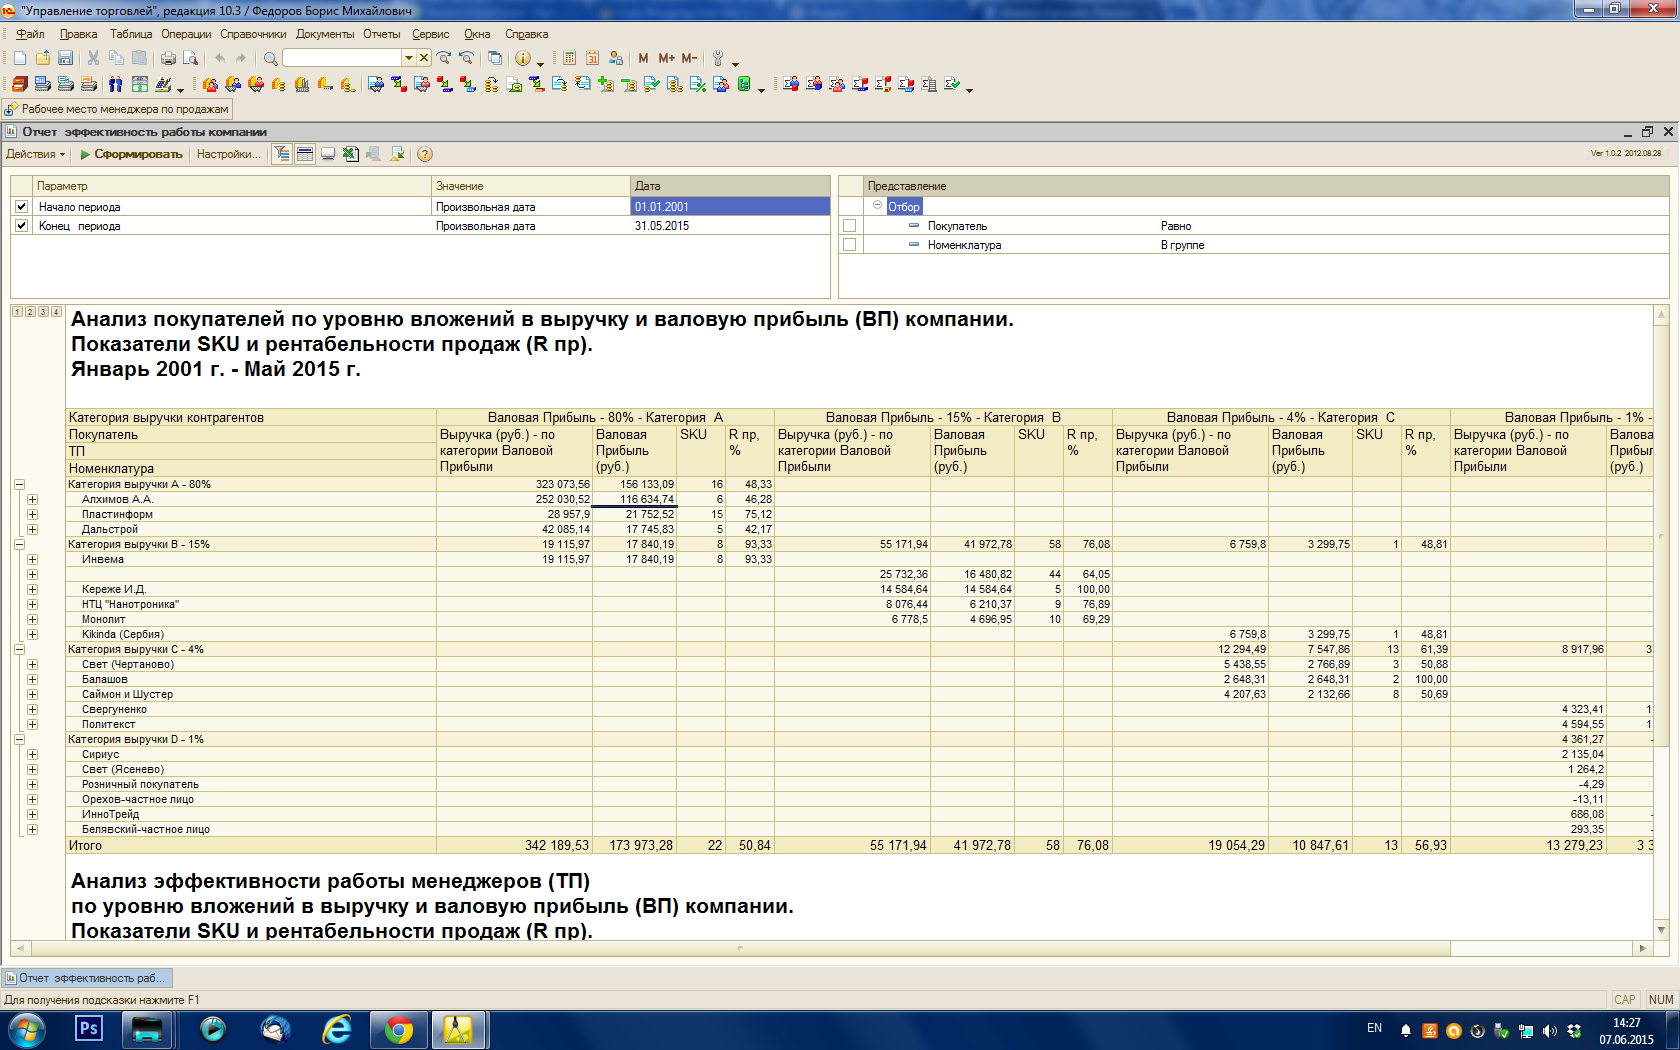
Task: Open the search field dropdown arrow
Action: point(408,58)
